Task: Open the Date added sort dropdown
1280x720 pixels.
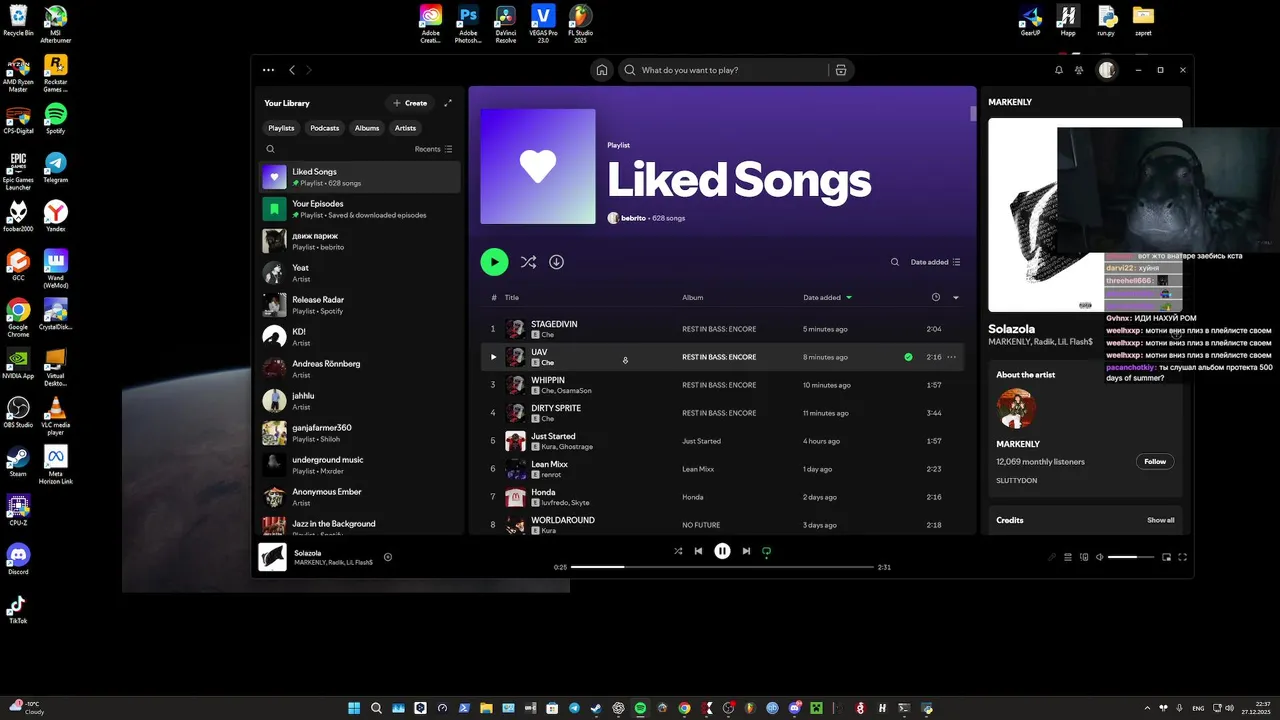Action: point(935,262)
